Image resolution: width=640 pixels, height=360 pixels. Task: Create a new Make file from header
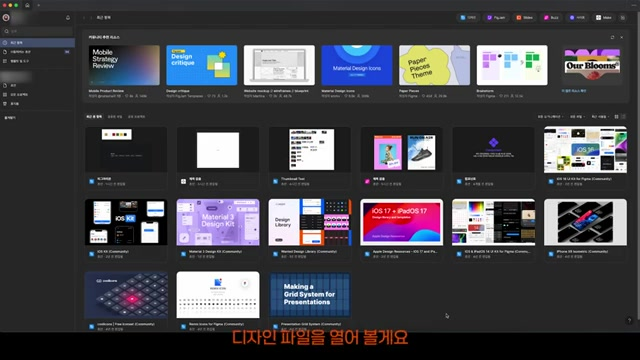tap(604, 18)
